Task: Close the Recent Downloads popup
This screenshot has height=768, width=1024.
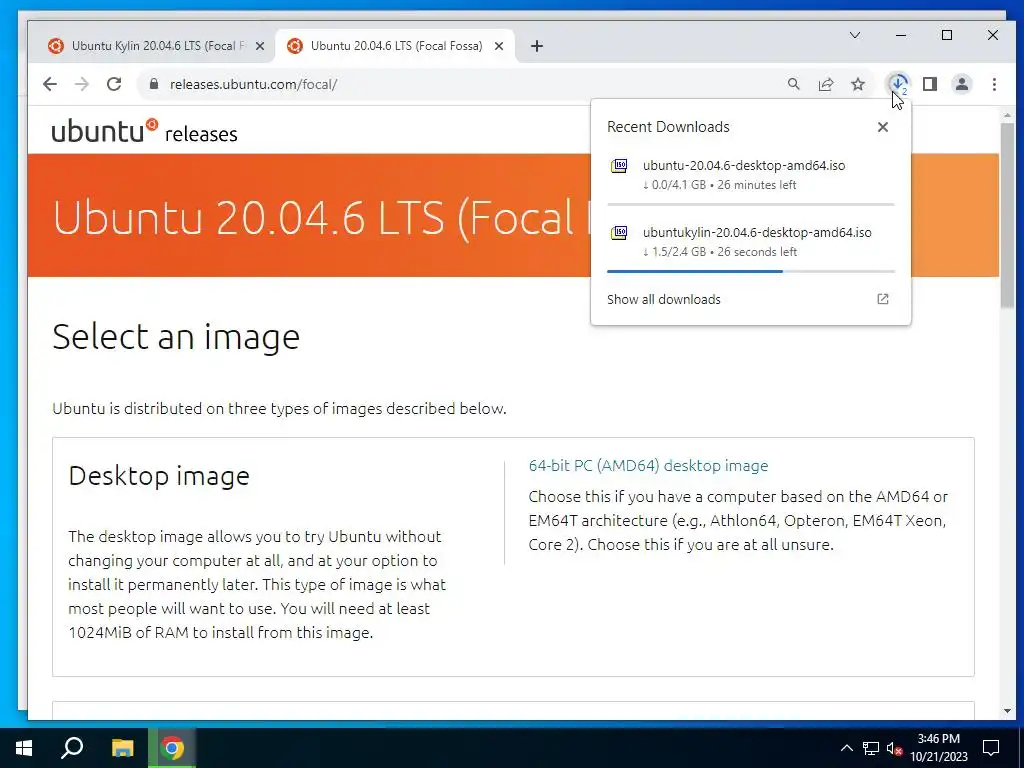Action: [x=883, y=127]
